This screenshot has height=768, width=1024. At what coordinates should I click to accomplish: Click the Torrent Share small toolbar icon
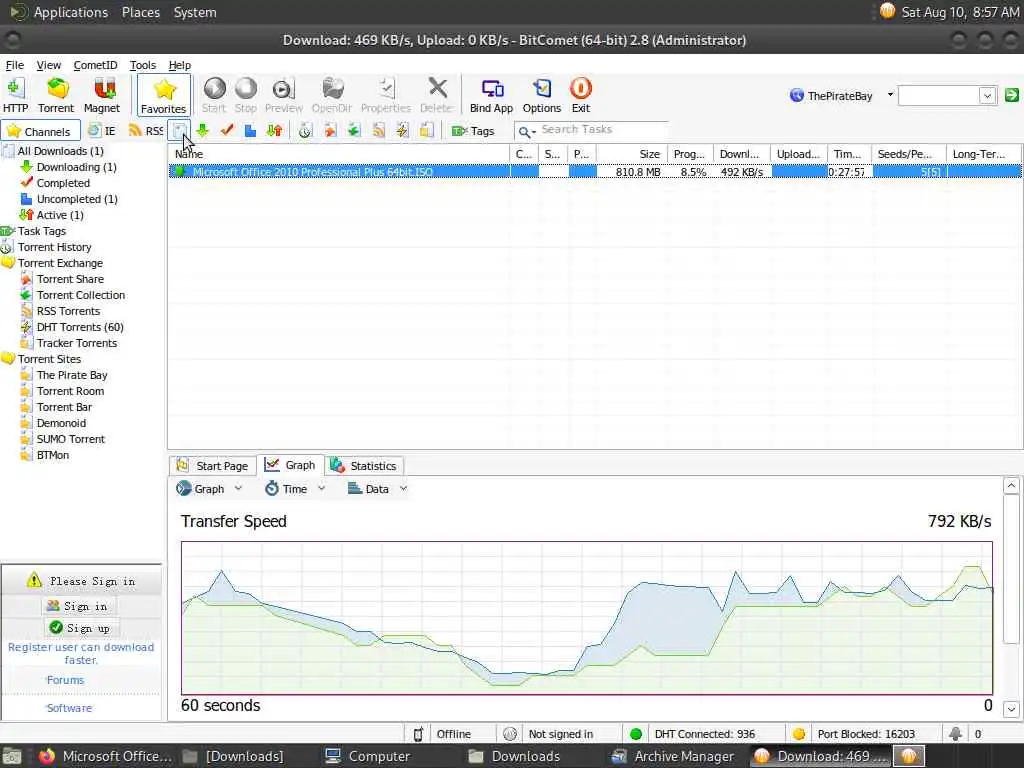[330, 131]
